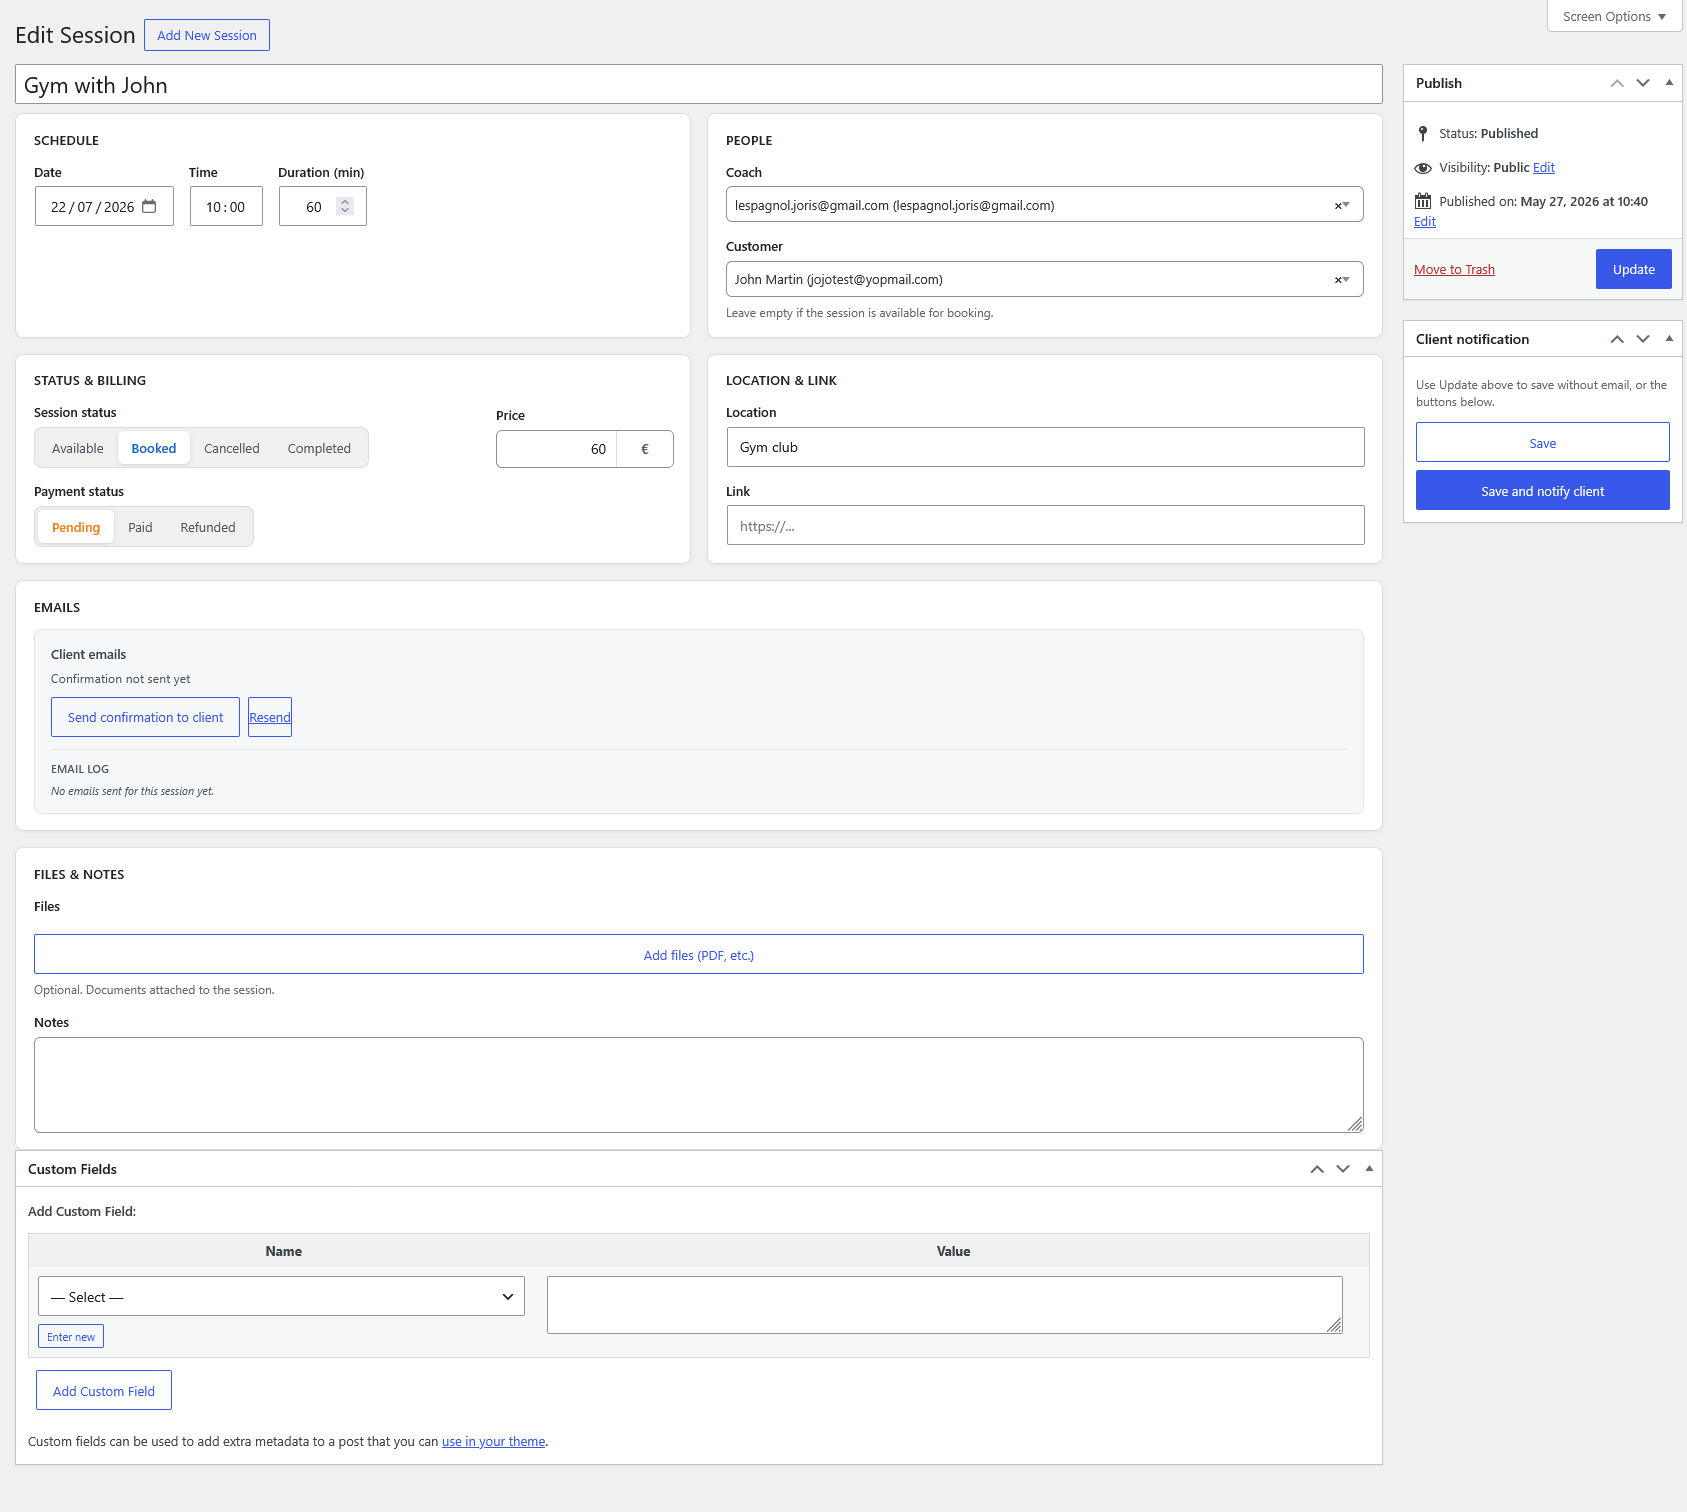Move Publish panel up arrow
The width and height of the screenshot is (1687, 1512).
coord(1617,83)
